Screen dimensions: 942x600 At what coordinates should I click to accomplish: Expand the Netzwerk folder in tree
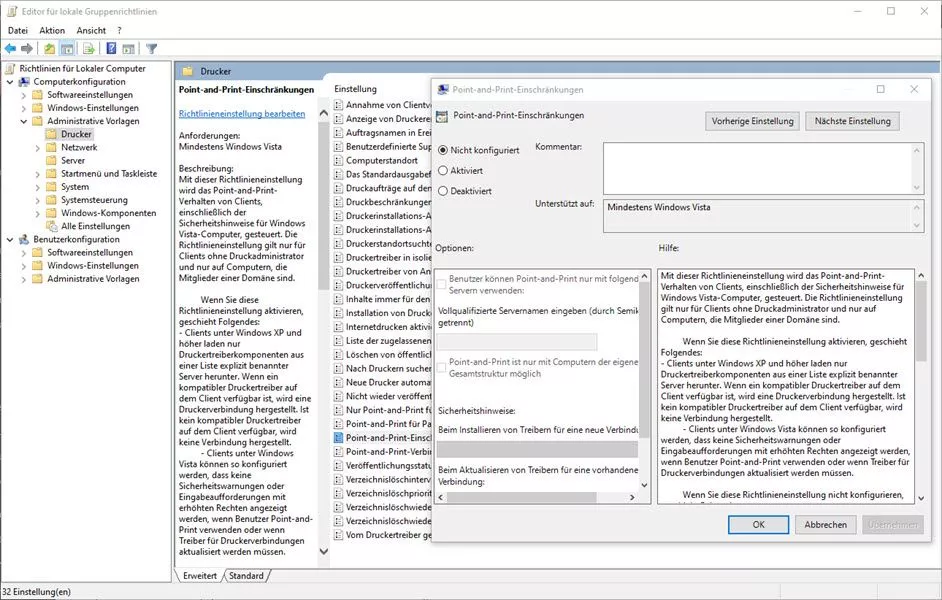[x=37, y=147]
